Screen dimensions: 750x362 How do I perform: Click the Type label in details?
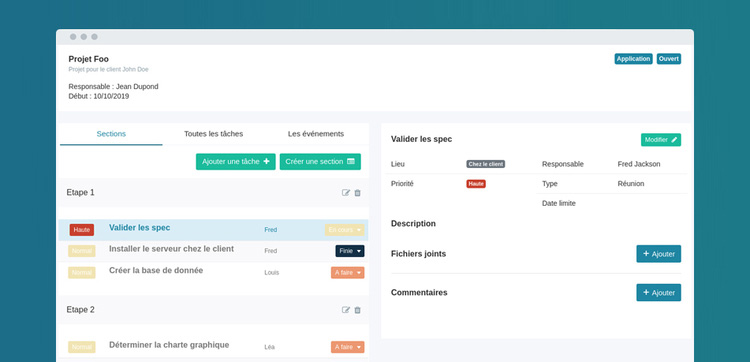coord(550,184)
